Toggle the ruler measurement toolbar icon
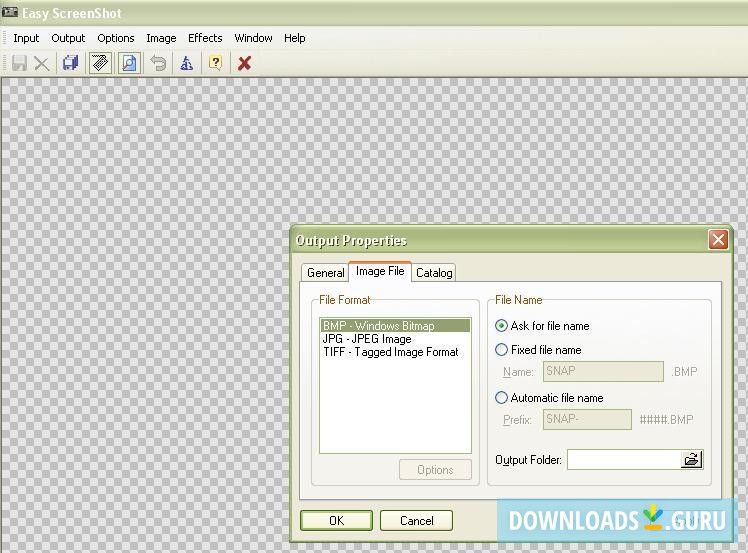Image resolution: width=748 pixels, height=553 pixels. 100,63
